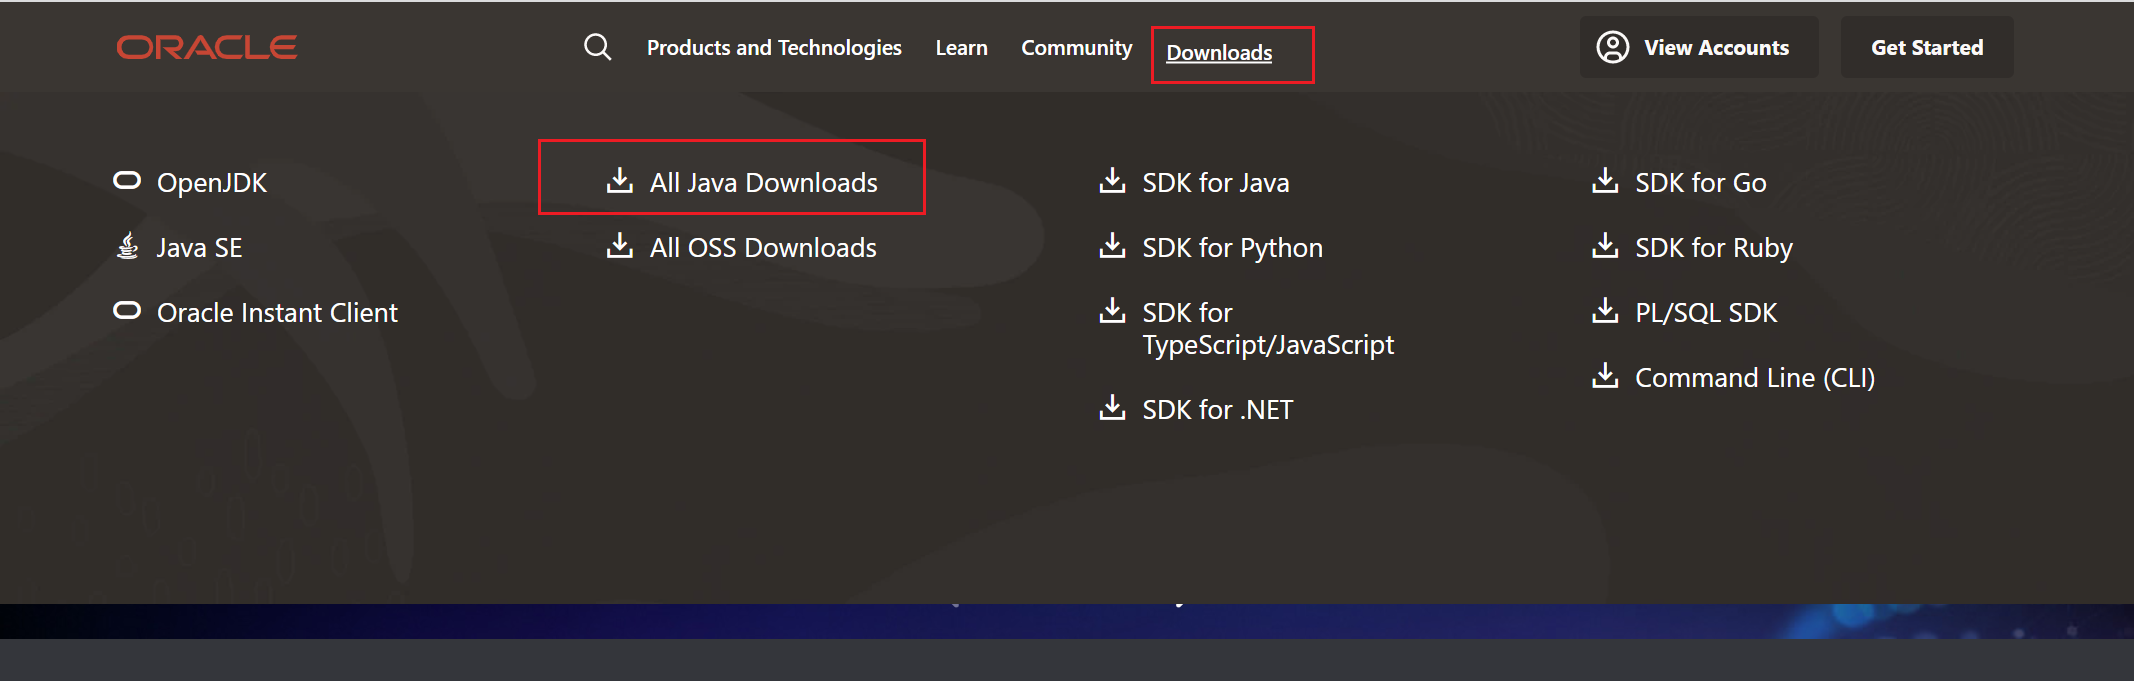Open the Command Line (CLI) link

tap(1755, 378)
